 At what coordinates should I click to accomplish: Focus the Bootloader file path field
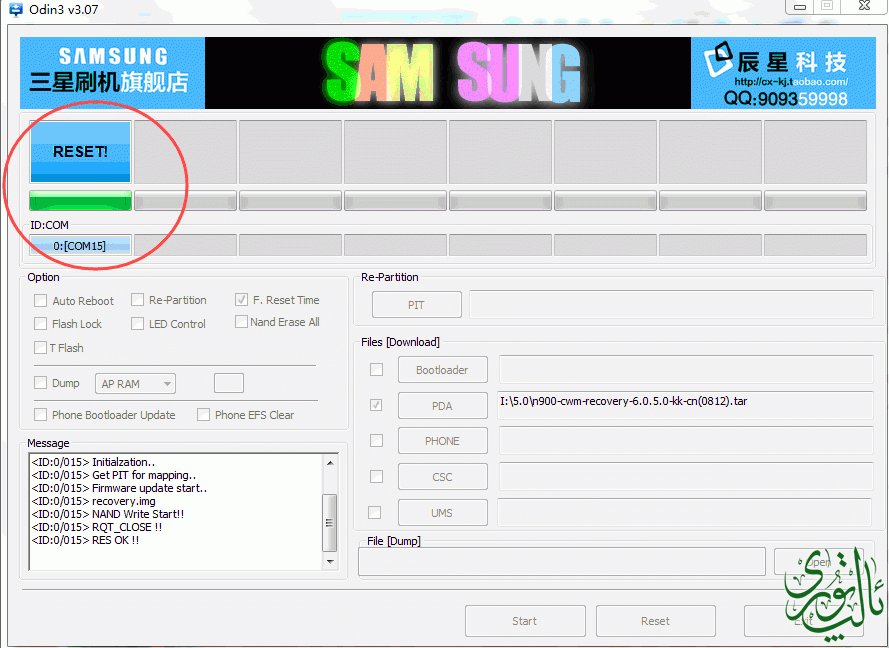[x=686, y=370]
